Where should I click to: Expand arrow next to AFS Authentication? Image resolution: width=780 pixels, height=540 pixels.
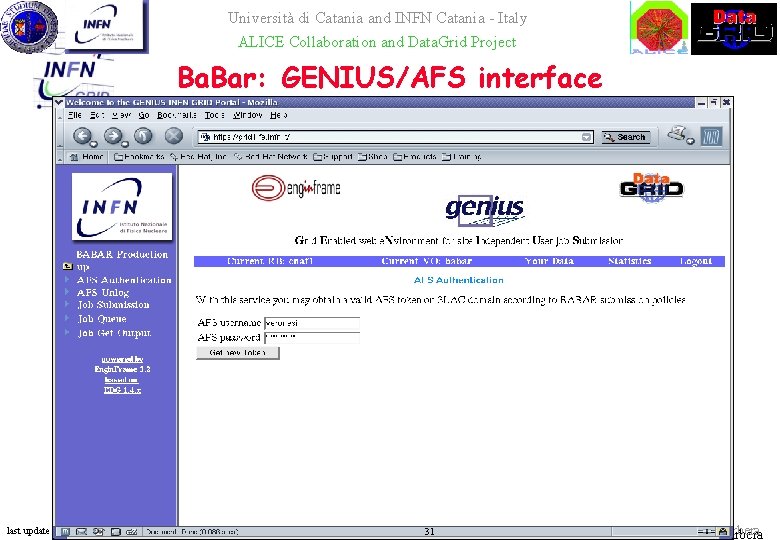coord(67,279)
